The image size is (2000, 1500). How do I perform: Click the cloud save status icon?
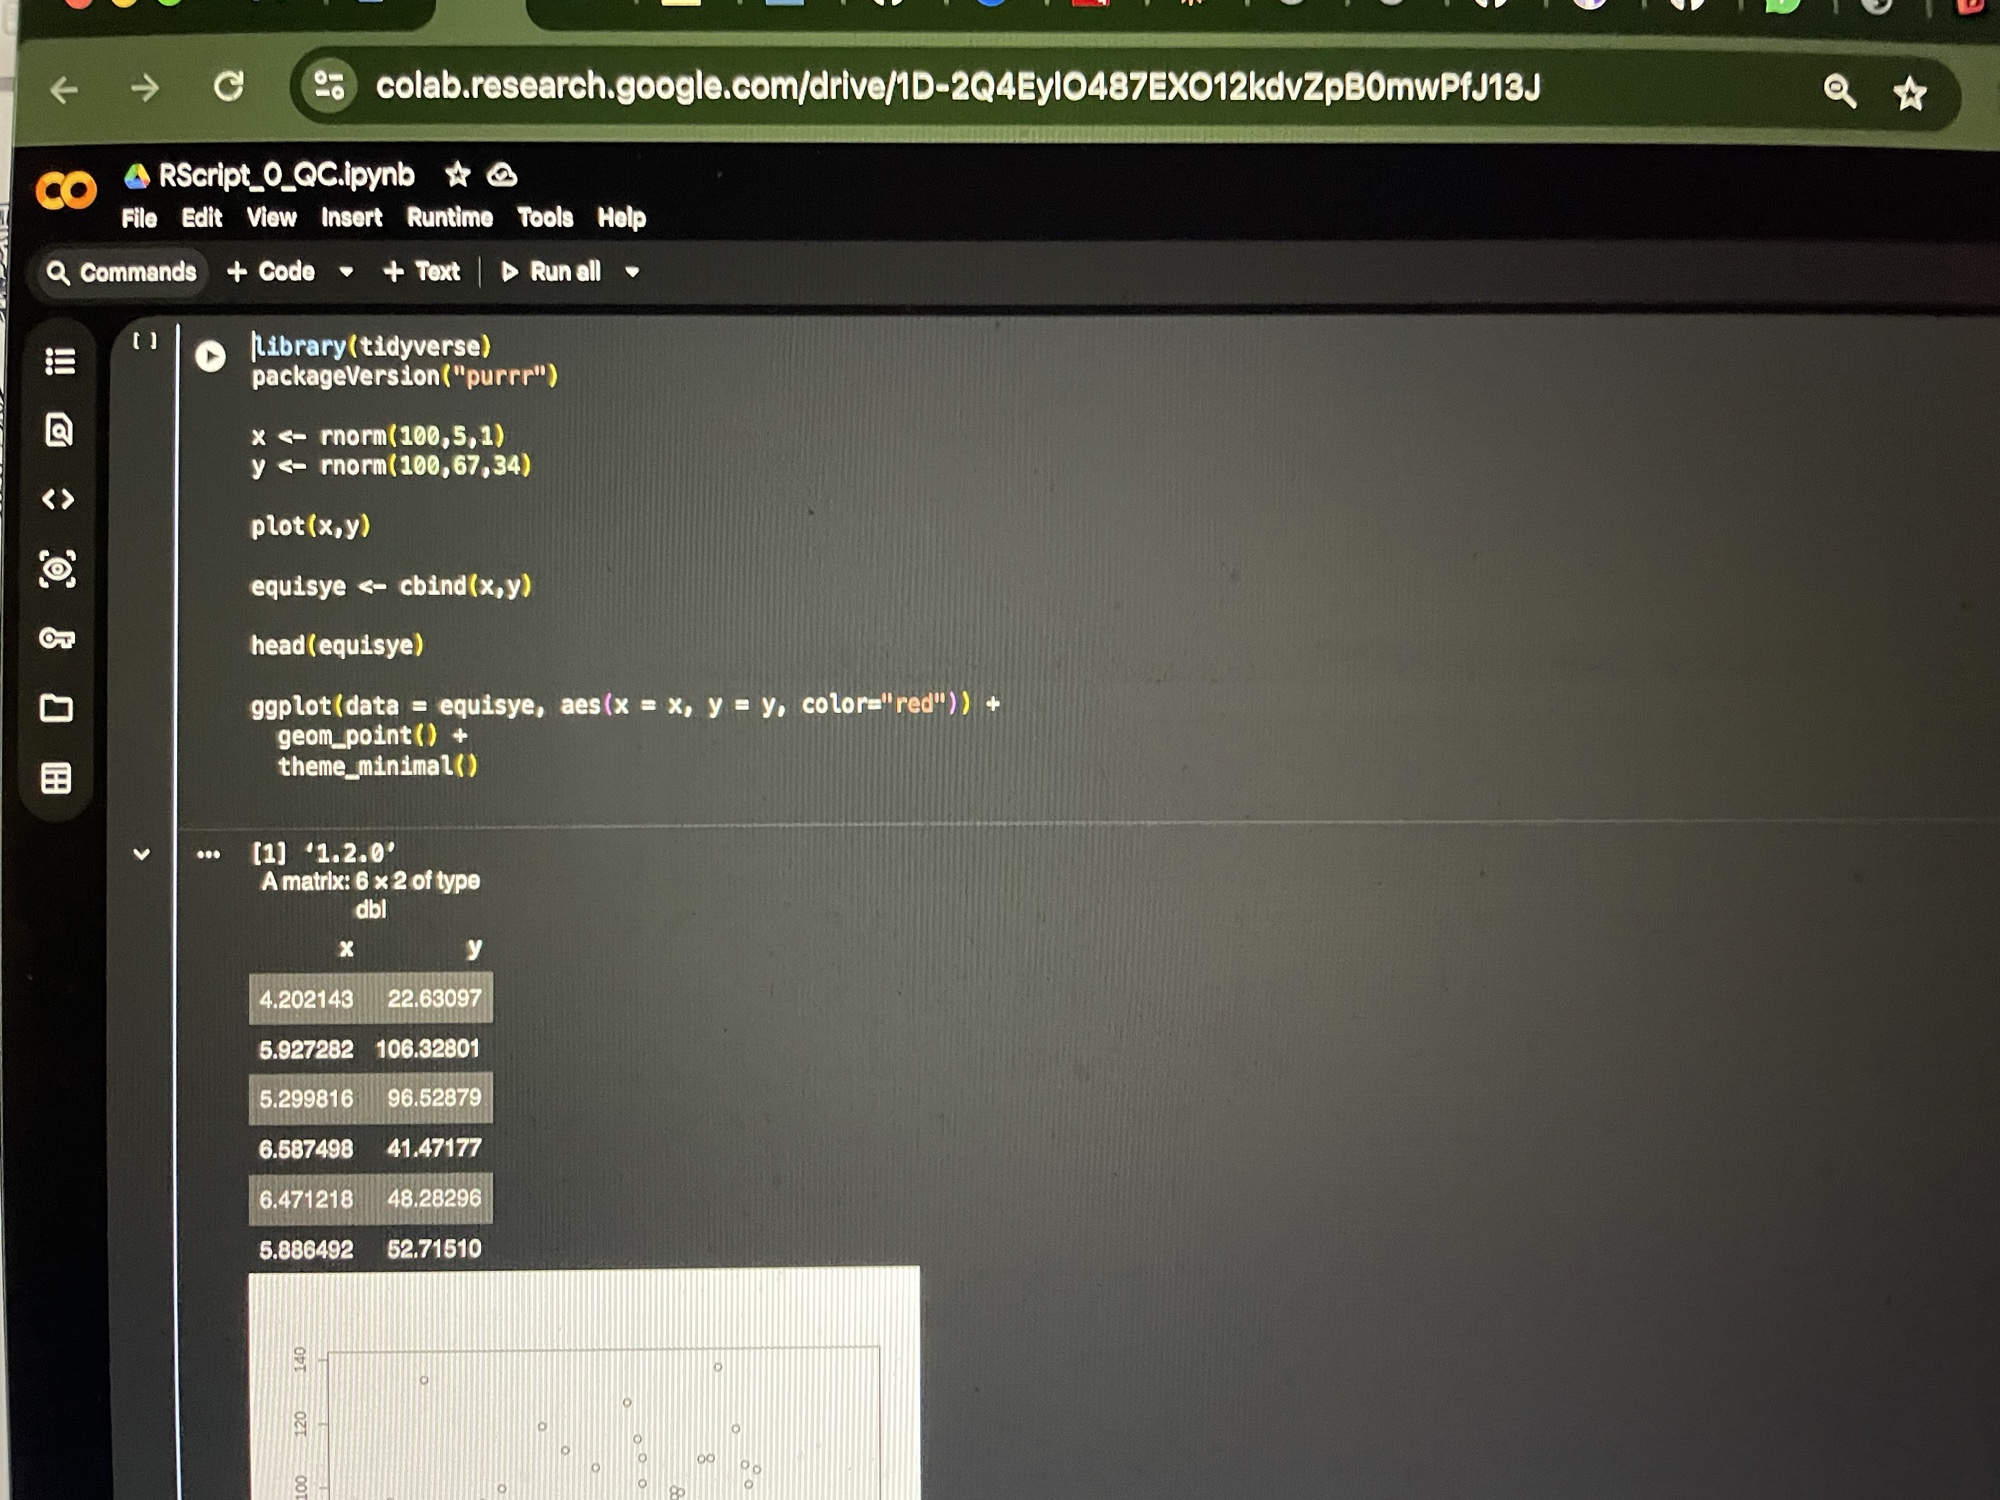click(502, 176)
